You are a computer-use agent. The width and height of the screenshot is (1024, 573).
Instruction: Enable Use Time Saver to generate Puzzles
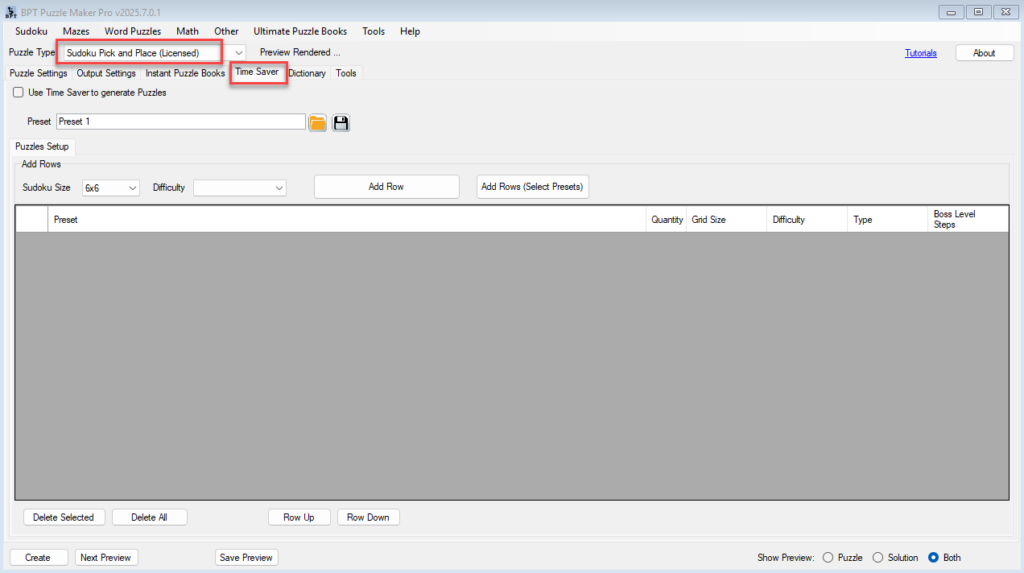18,93
